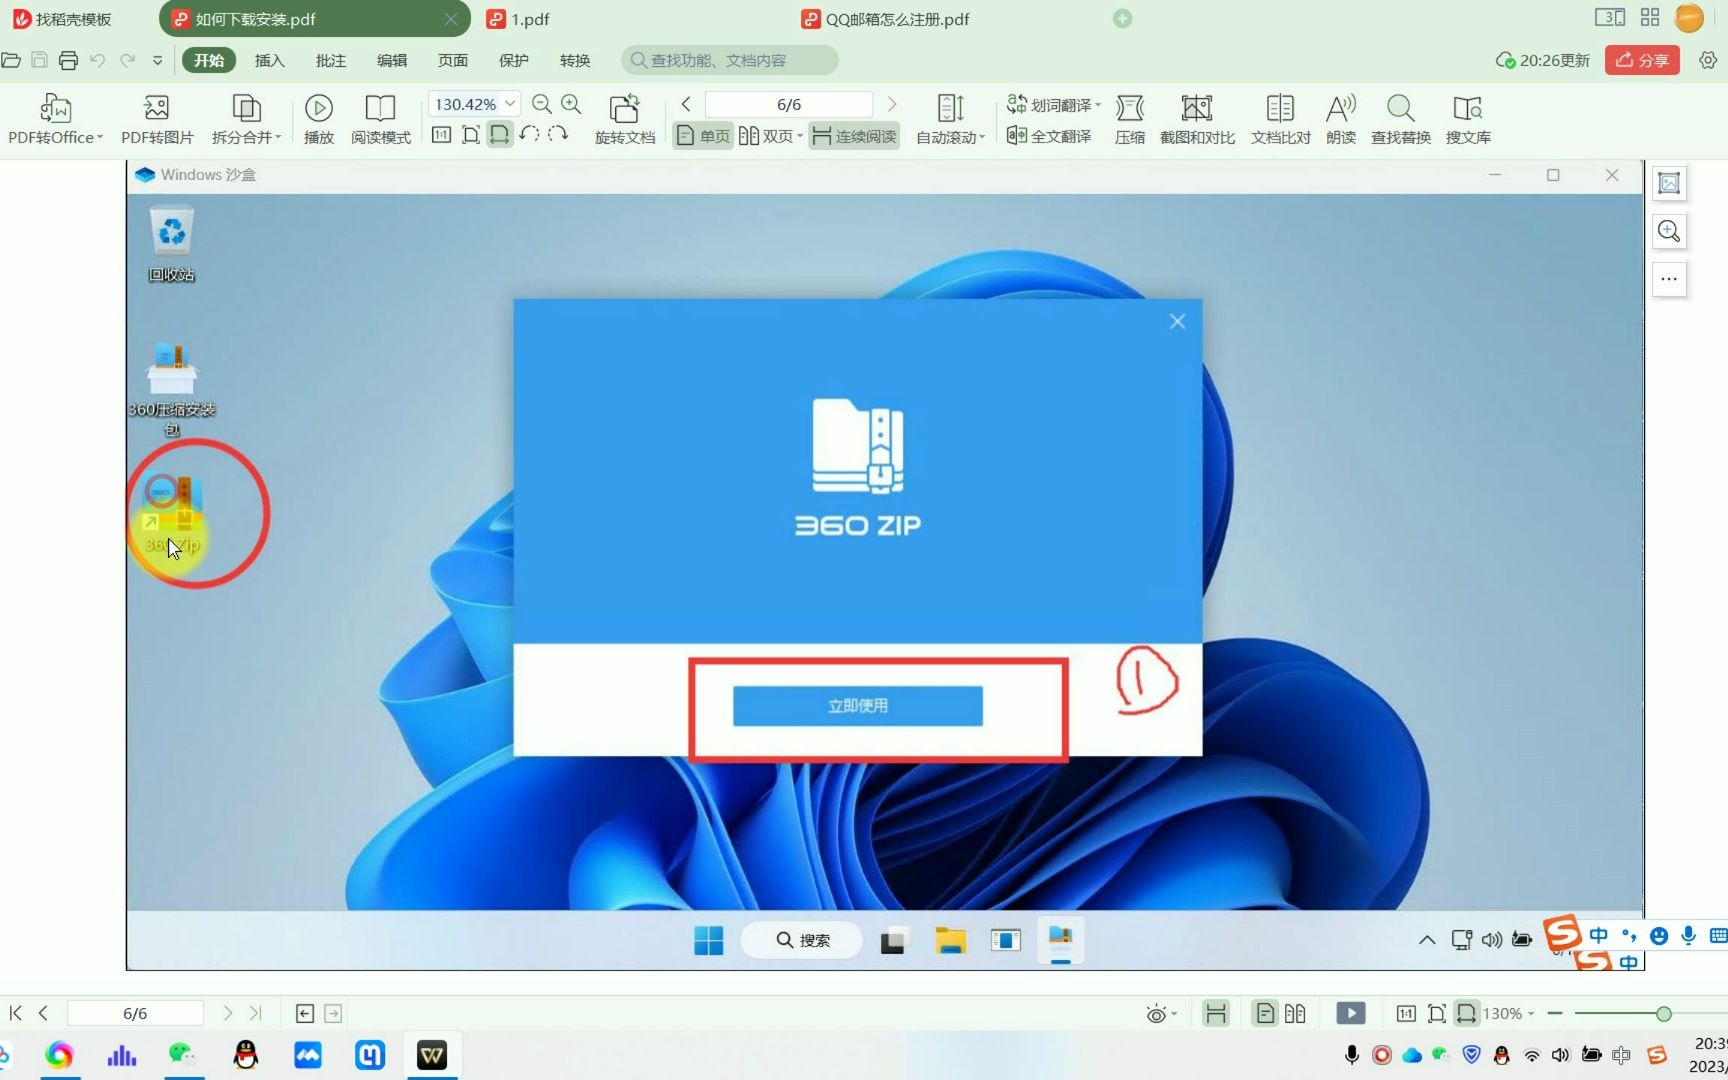Toggle 连续阅读 continuous reading
This screenshot has width=1728, height=1080.
[854, 136]
